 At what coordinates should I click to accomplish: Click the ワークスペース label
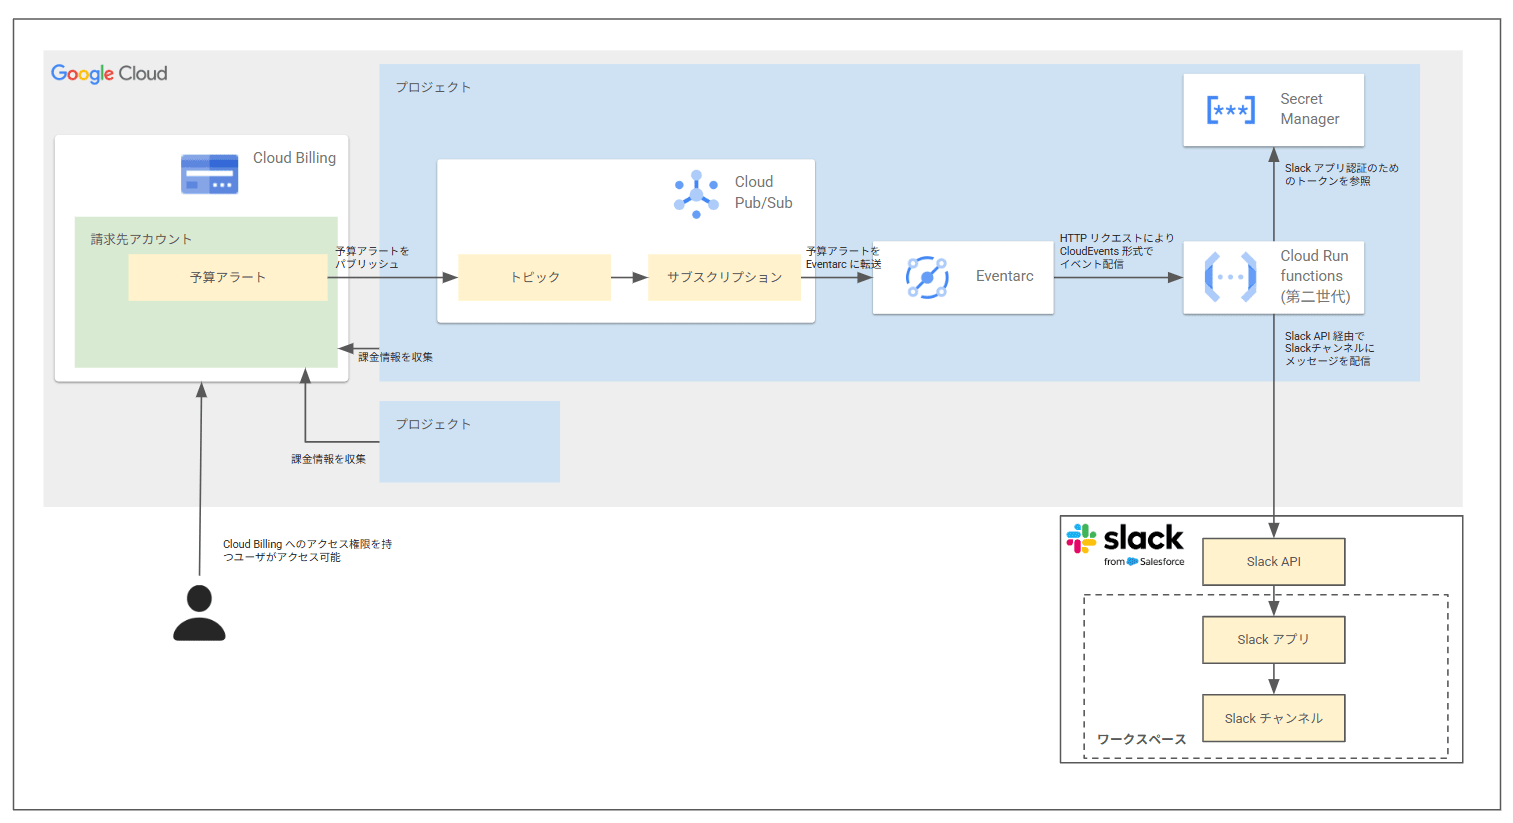[x=1141, y=740]
